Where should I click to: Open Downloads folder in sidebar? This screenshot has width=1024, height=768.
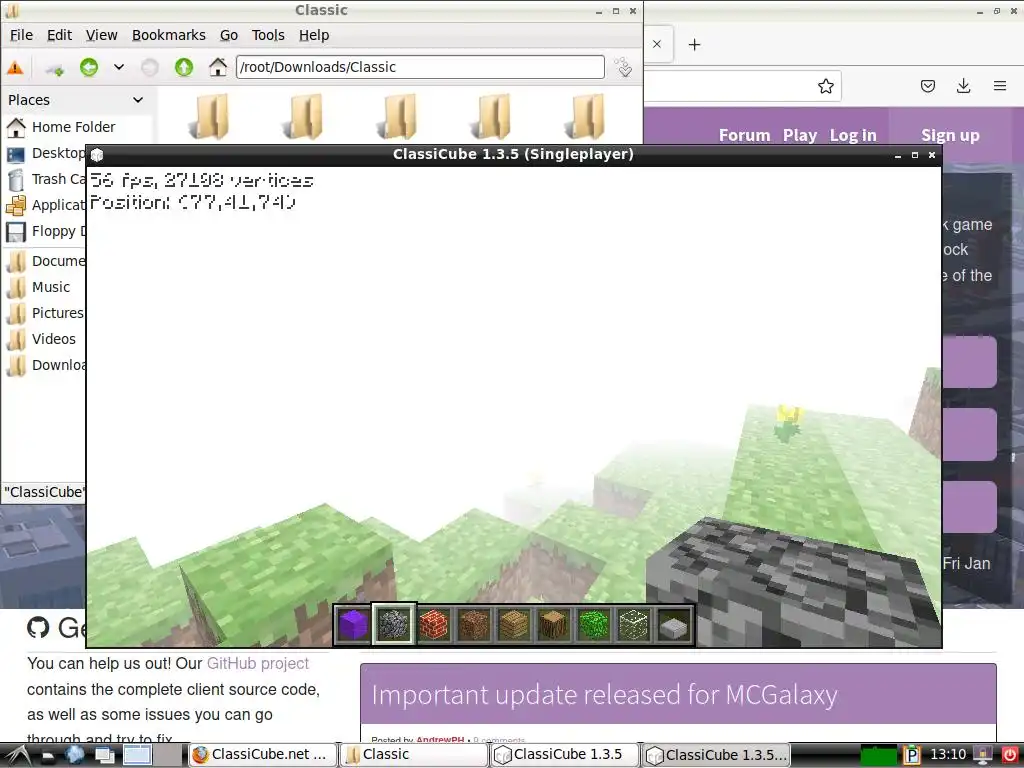click(46, 365)
